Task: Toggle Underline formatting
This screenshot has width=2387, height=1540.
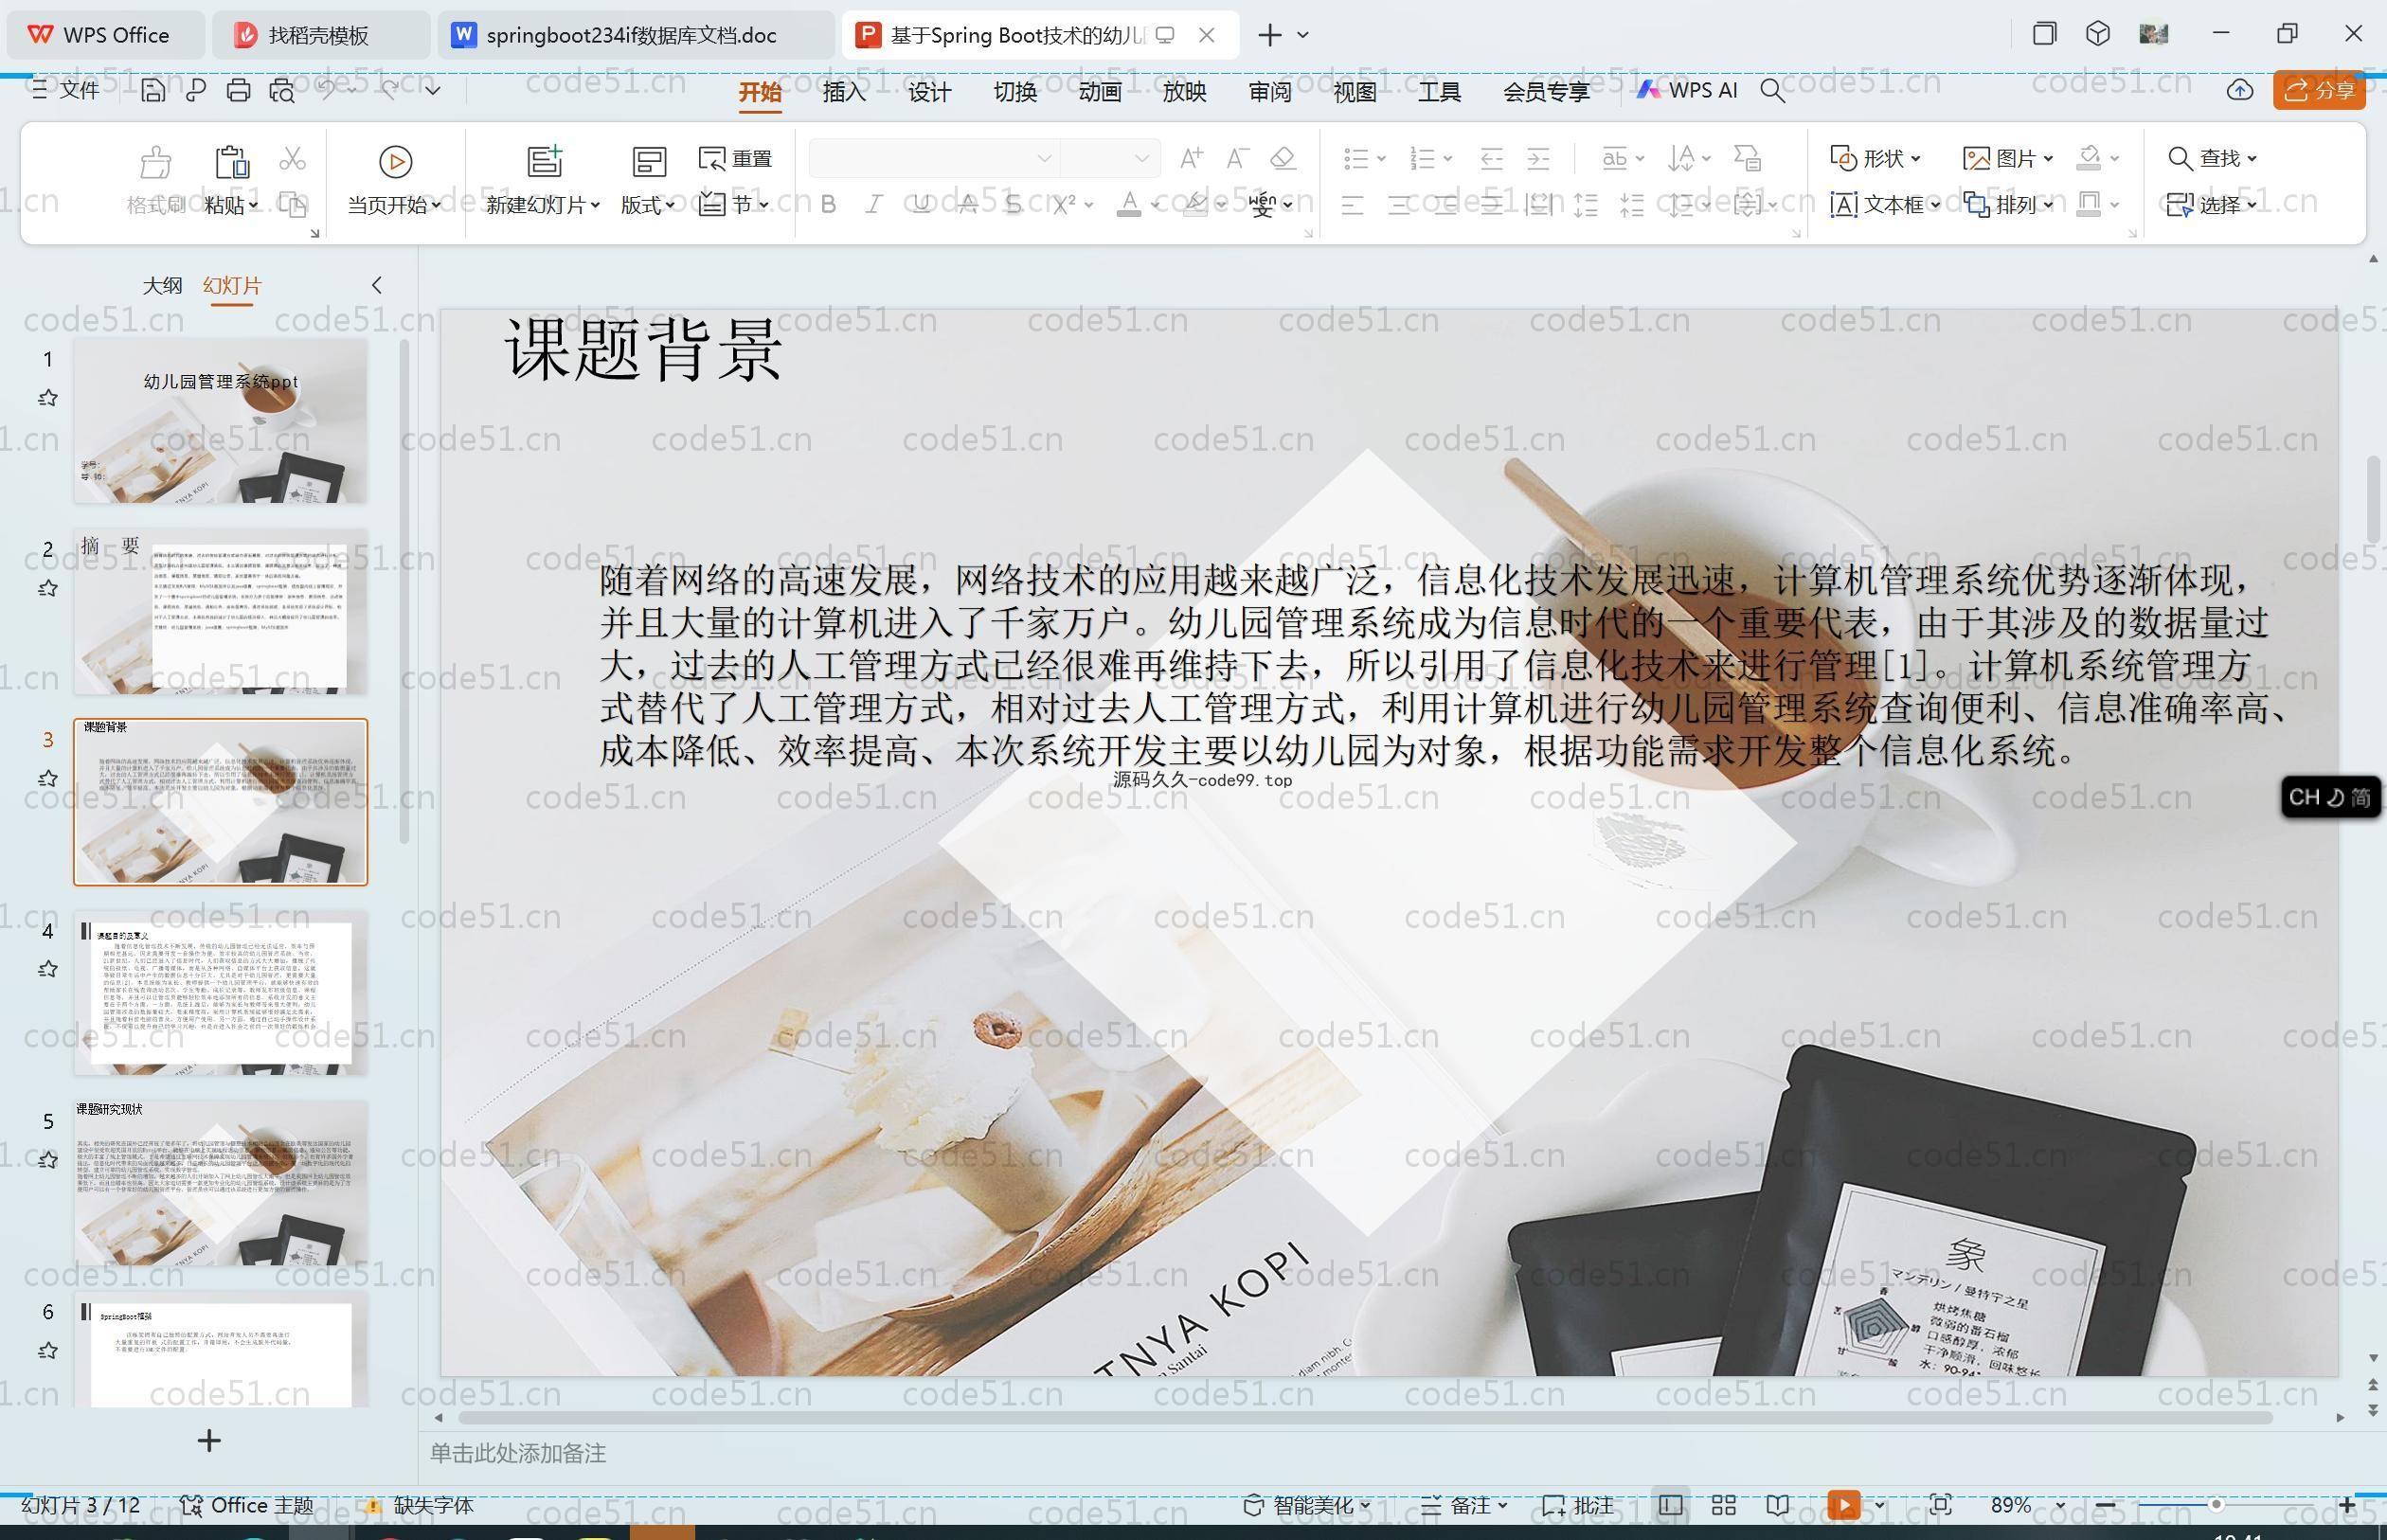Action: [921, 205]
